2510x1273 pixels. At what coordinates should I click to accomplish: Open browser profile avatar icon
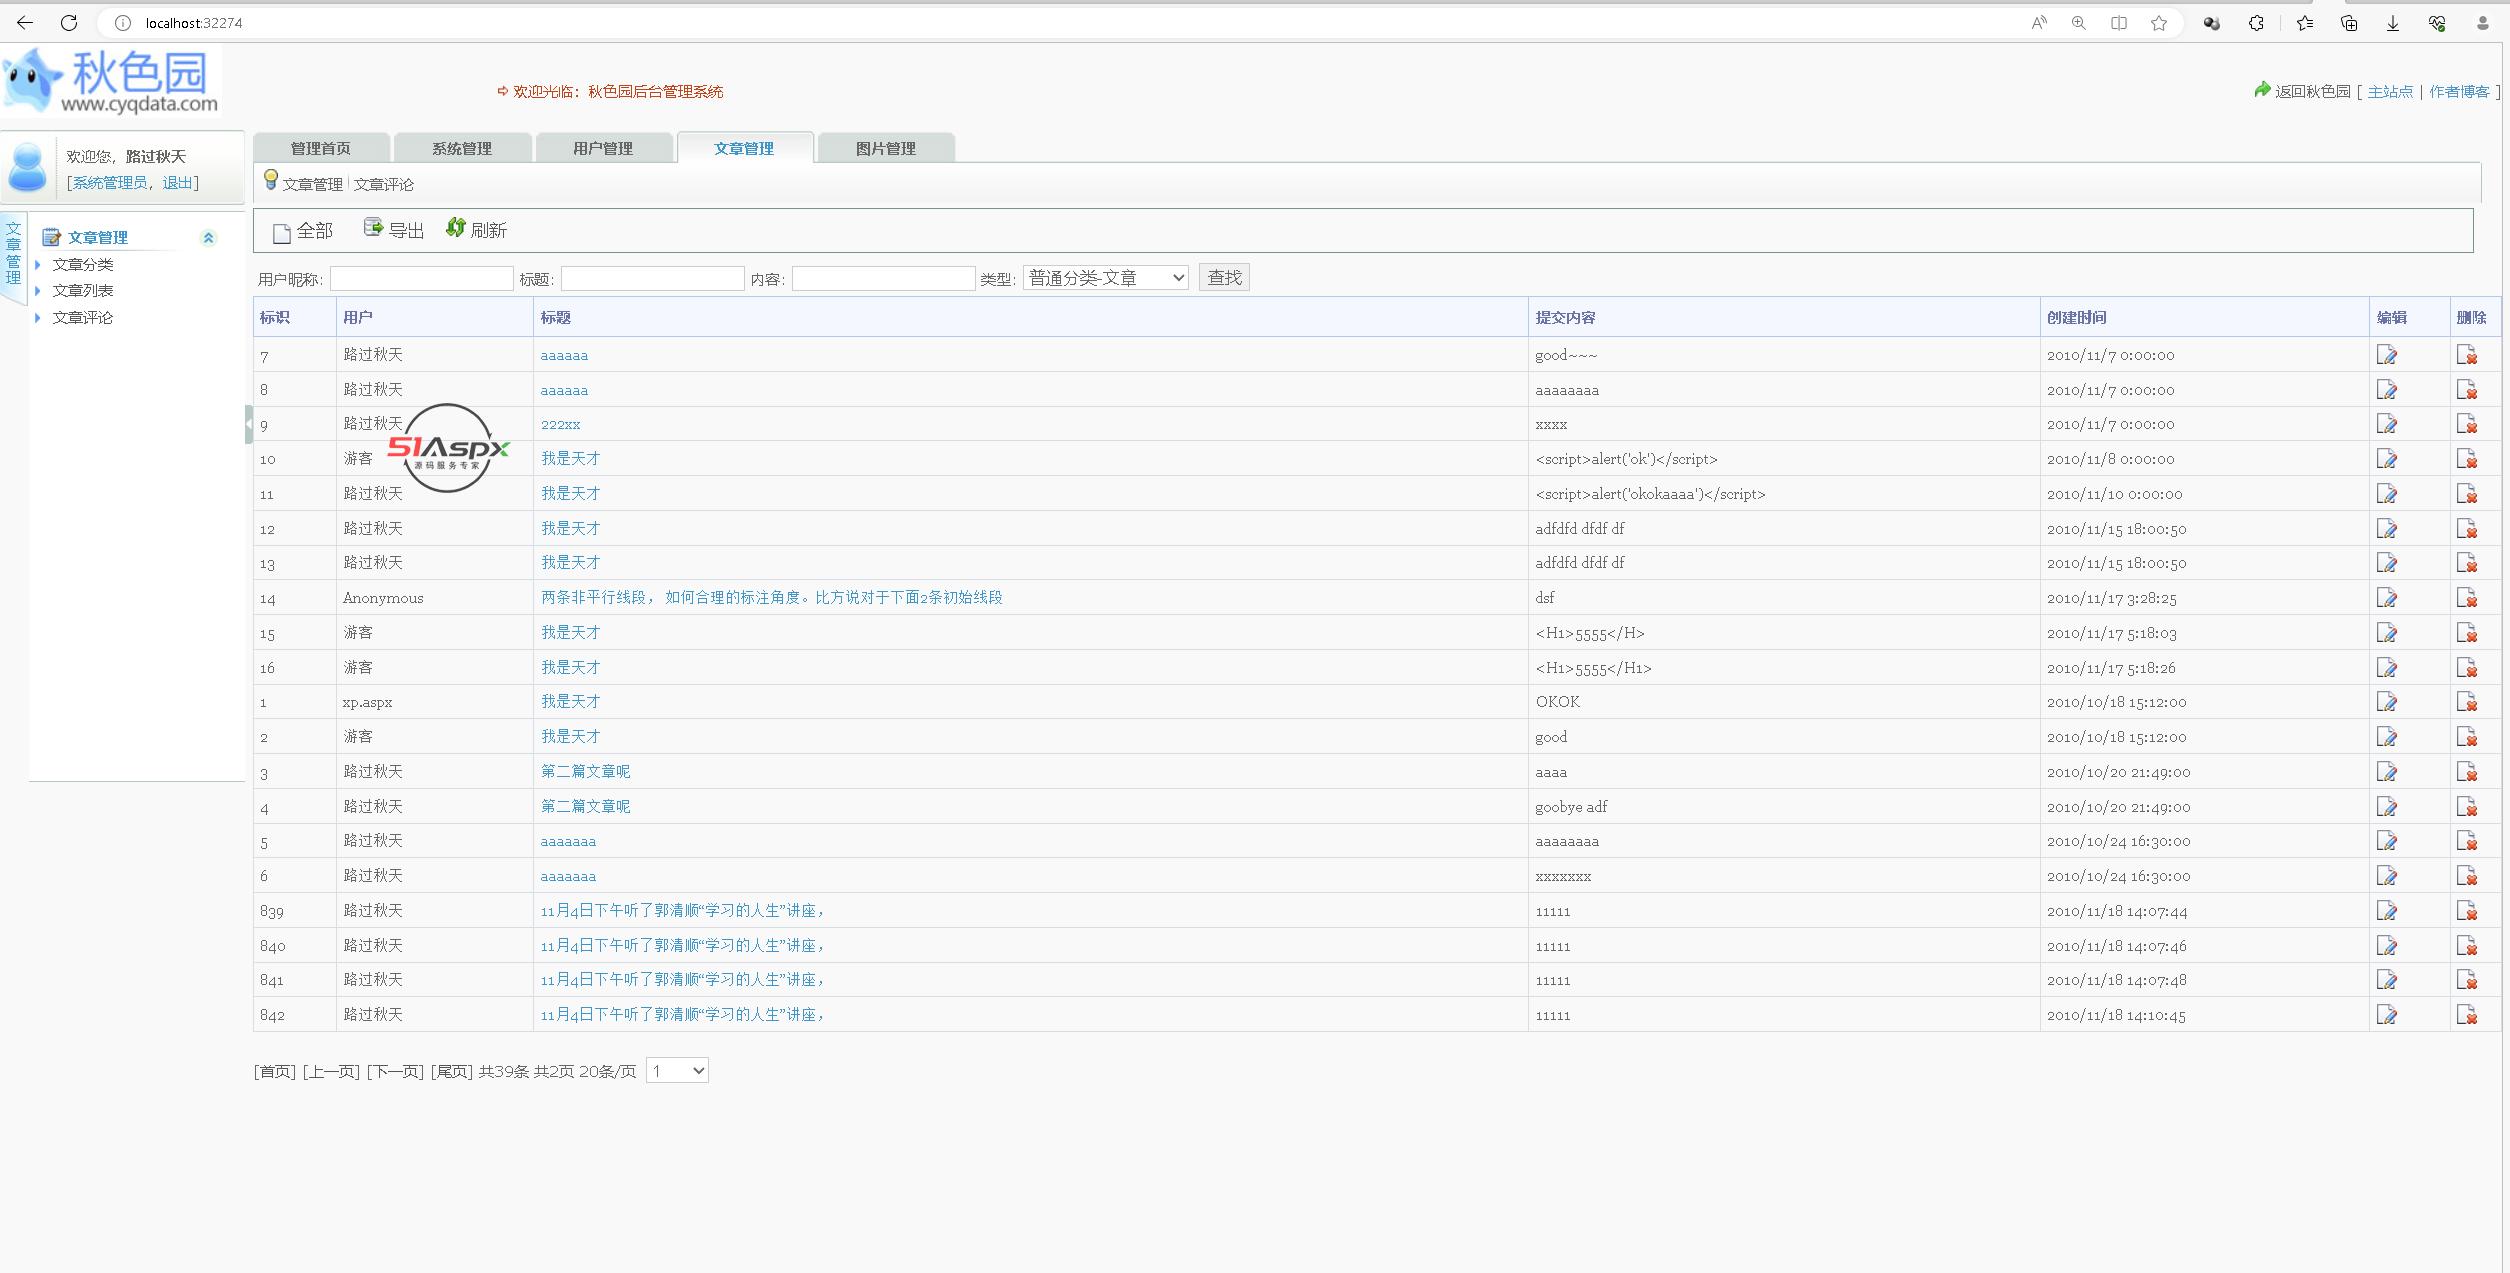[x=2482, y=23]
